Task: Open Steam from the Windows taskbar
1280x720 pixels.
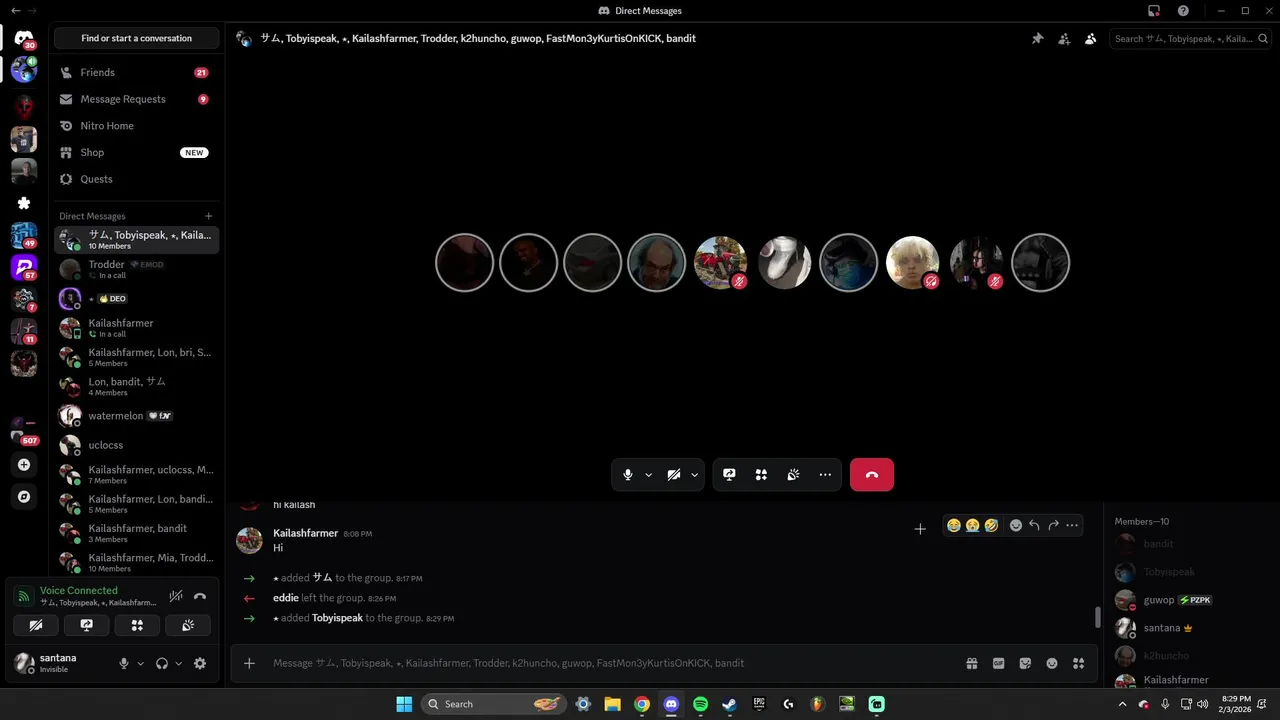Action: (729, 704)
